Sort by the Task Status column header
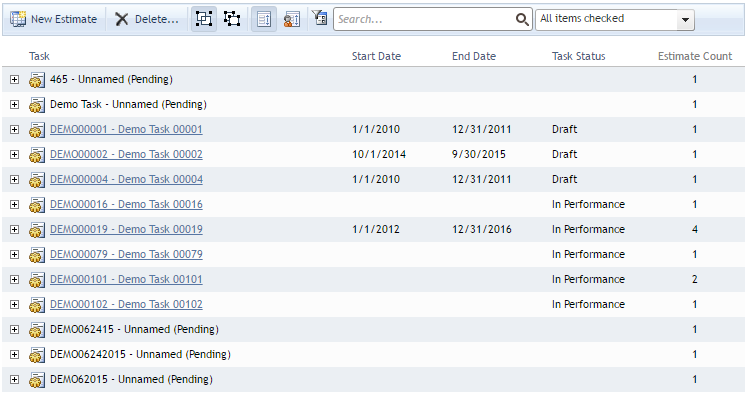Image resolution: width=751 pixels, height=398 pixels. [579, 56]
